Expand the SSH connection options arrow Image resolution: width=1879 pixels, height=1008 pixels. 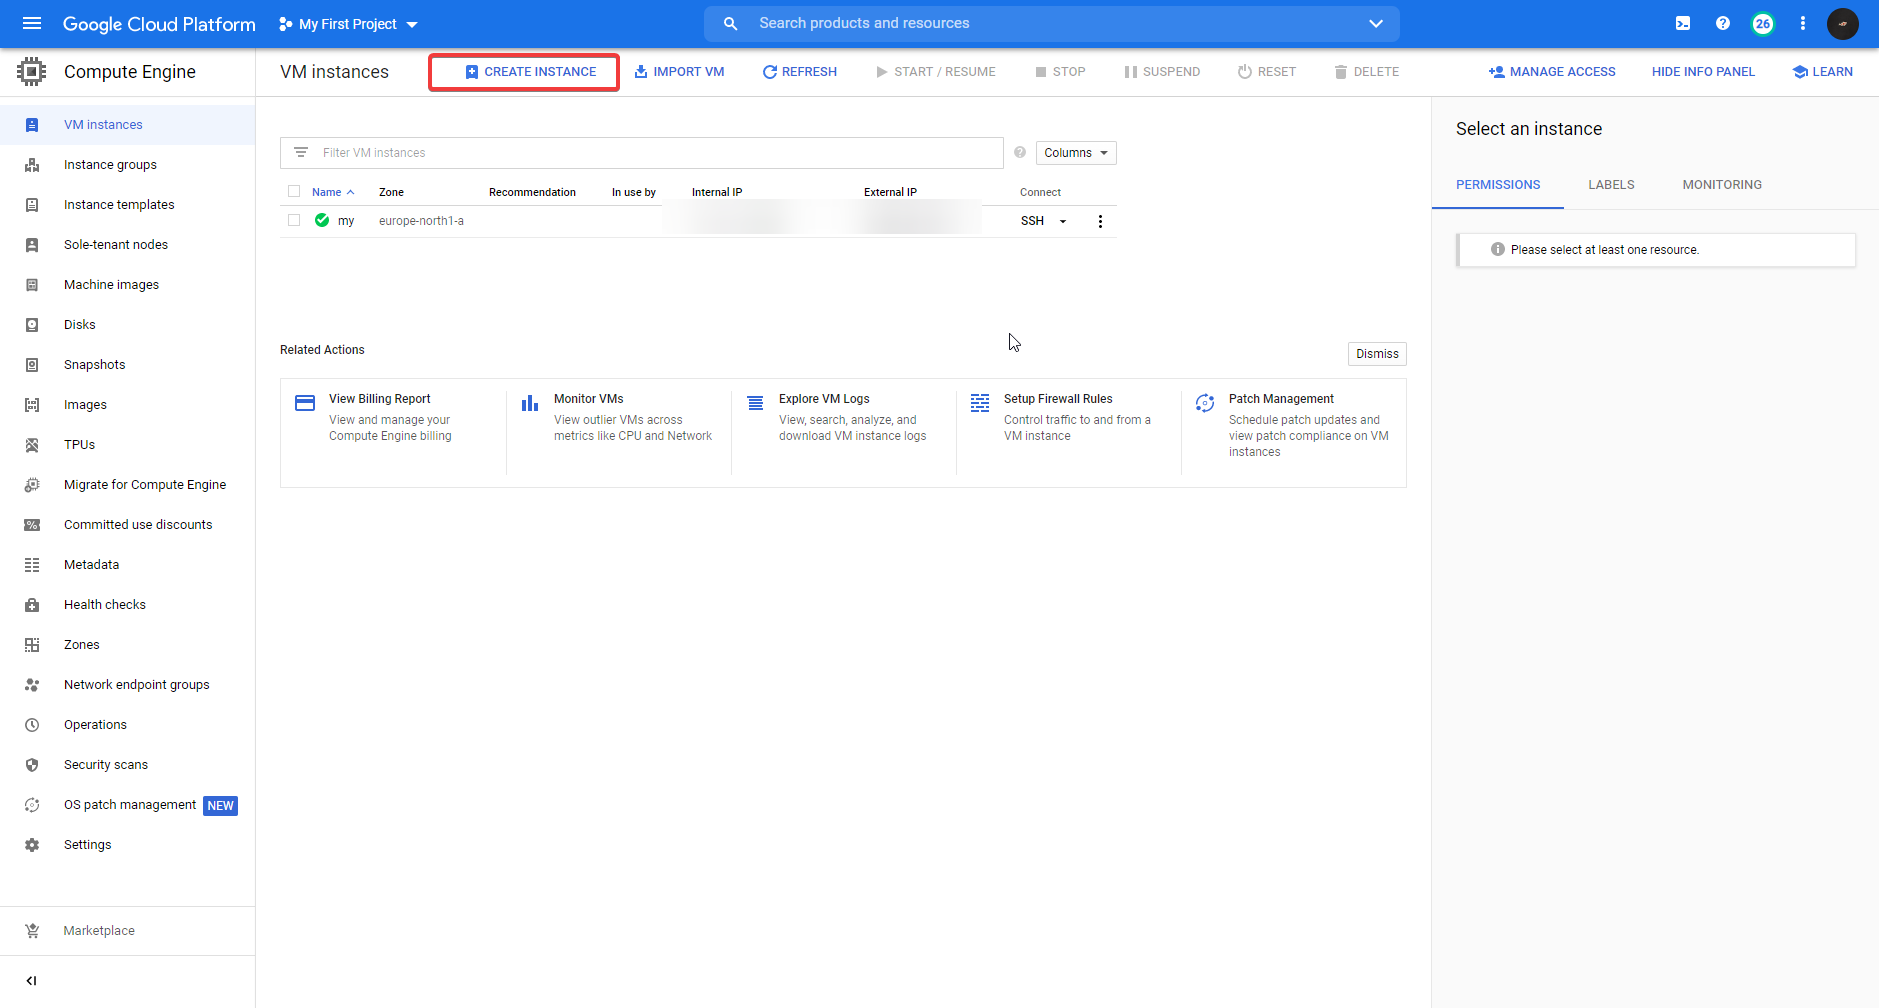click(1063, 221)
